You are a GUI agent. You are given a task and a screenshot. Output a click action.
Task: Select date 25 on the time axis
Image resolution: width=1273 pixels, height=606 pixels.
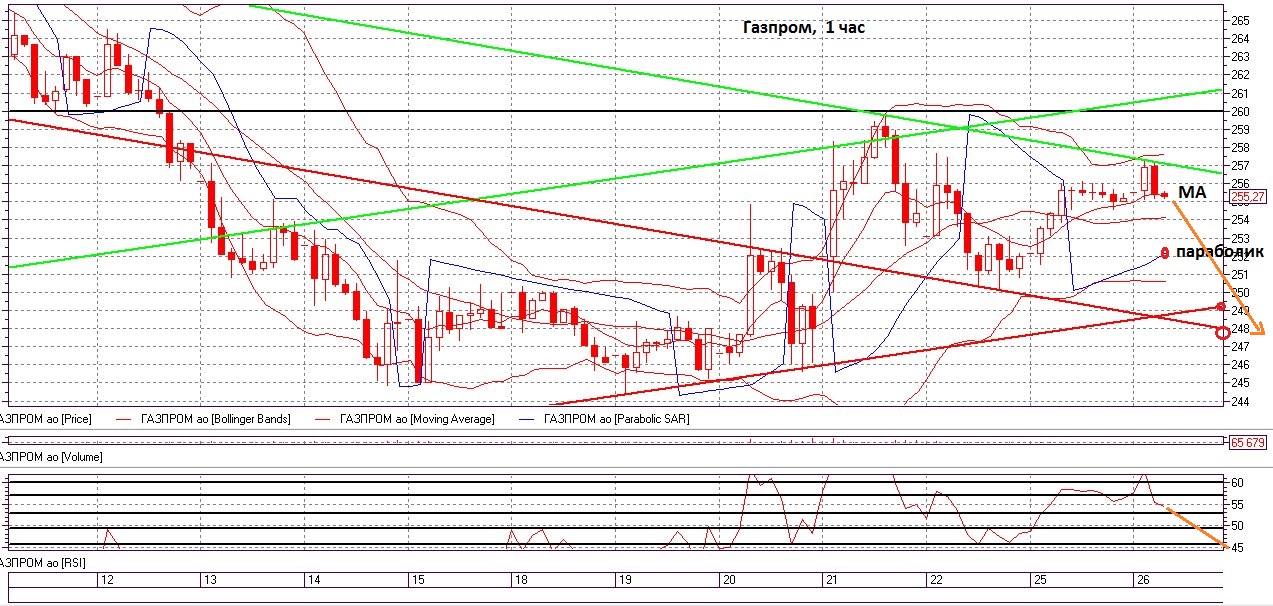(1039, 580)
